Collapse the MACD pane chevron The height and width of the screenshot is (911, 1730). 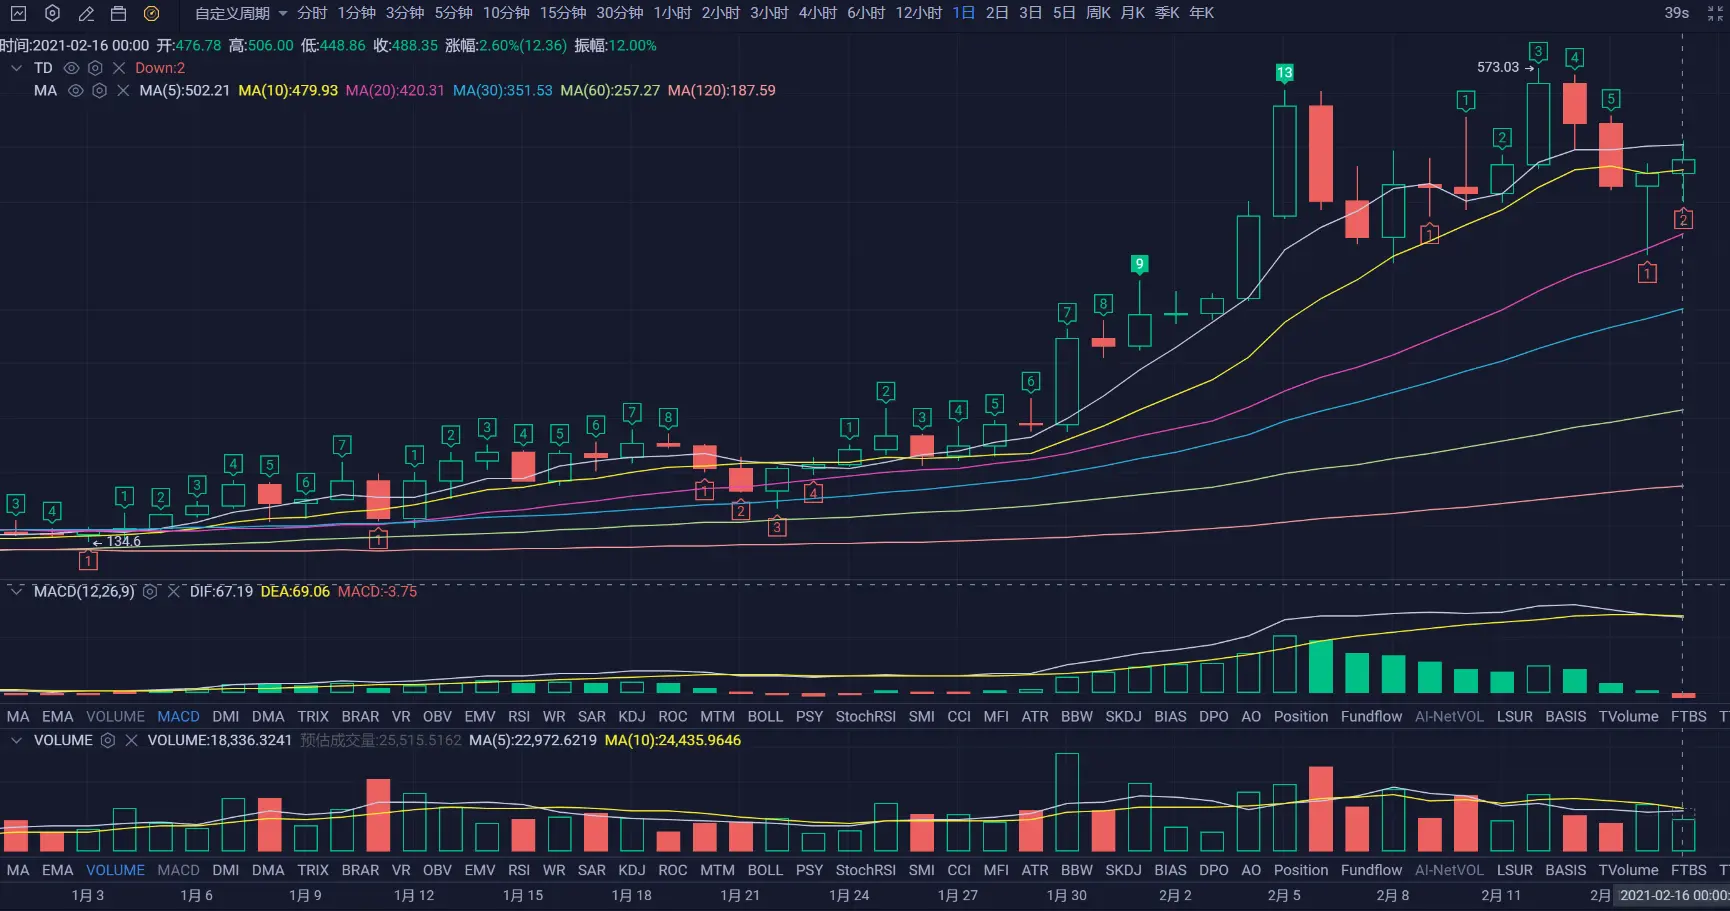pos(16,592)
